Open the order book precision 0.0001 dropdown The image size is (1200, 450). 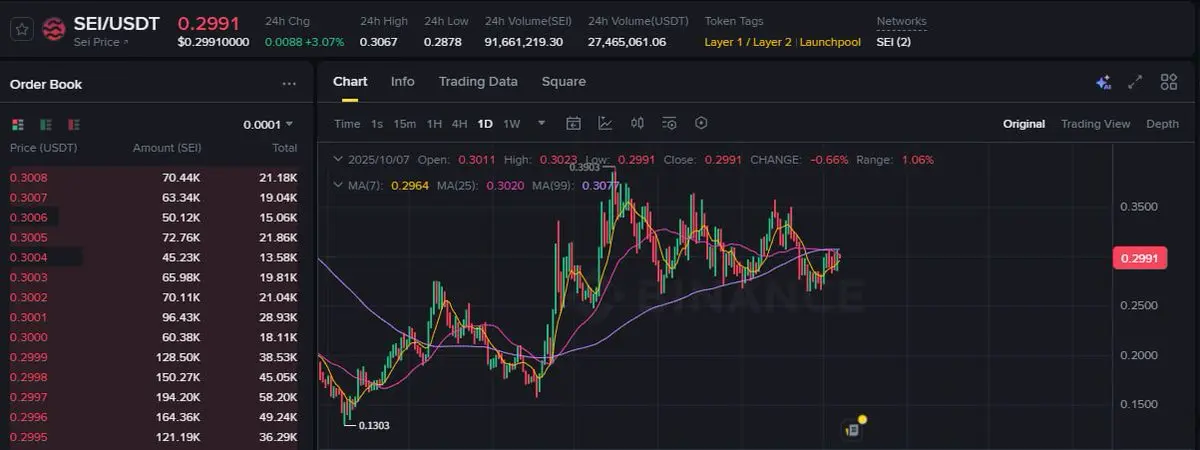[268, 125]
